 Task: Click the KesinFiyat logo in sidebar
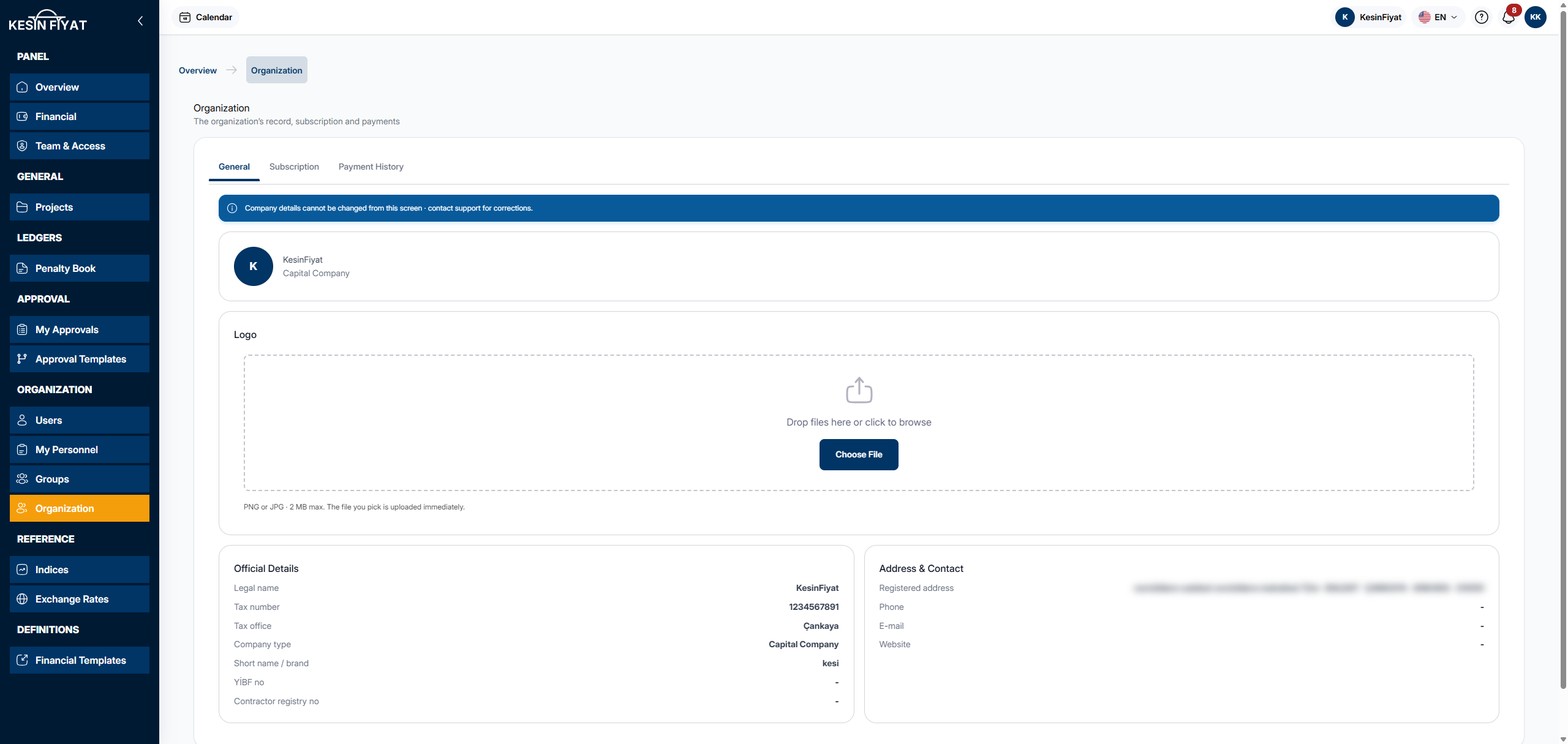coord(48,20)
